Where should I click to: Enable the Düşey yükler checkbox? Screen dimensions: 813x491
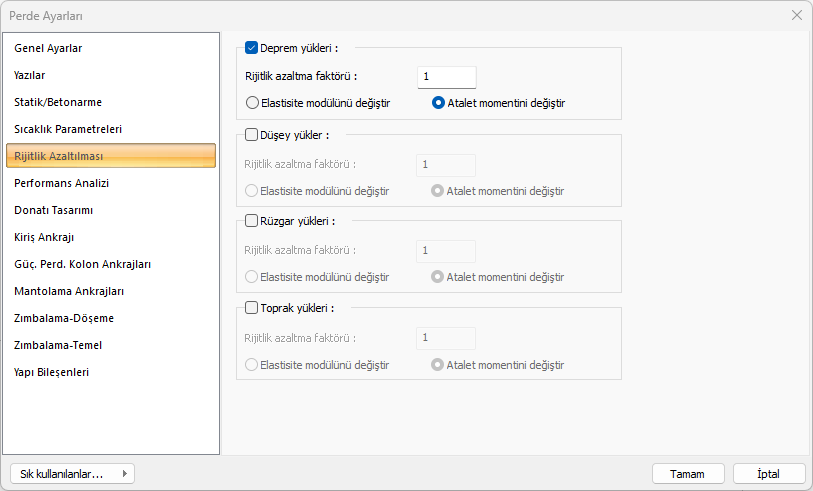(x=252, y=134)
